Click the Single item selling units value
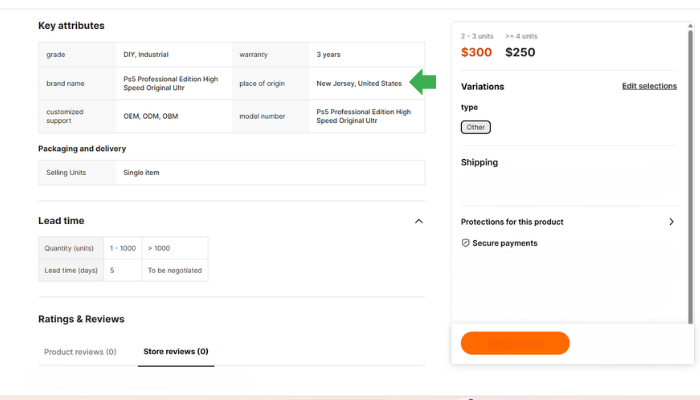The image size is (700, 400). [x=141, y=172]
